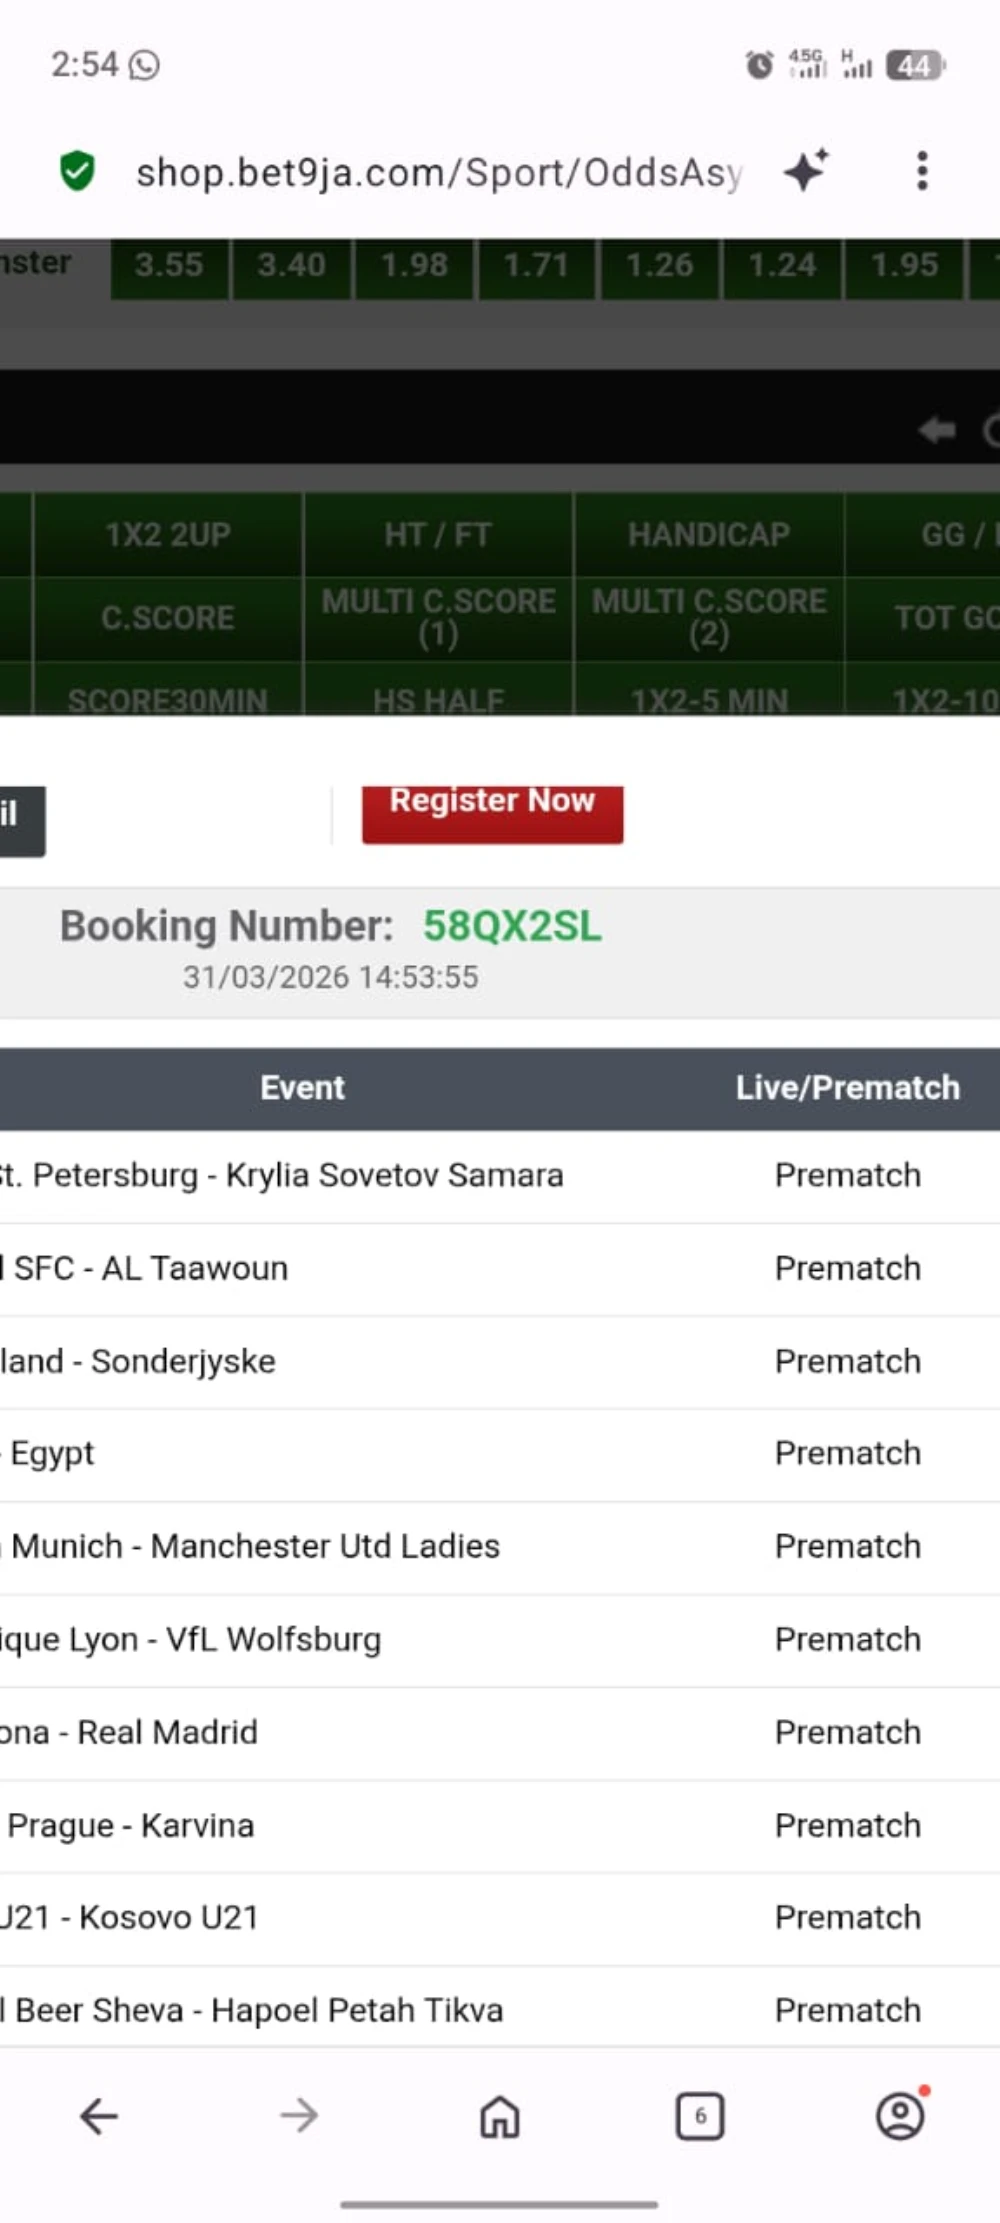Open the browser home page icon
This screenshot has height=2223, width=1000.
500,2116
